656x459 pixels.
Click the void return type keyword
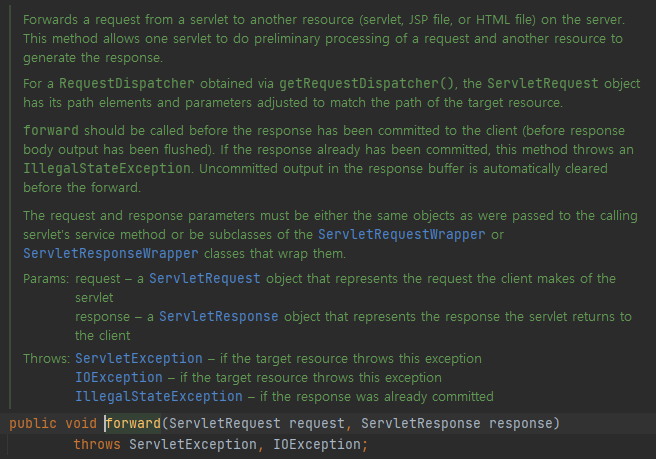81,423
